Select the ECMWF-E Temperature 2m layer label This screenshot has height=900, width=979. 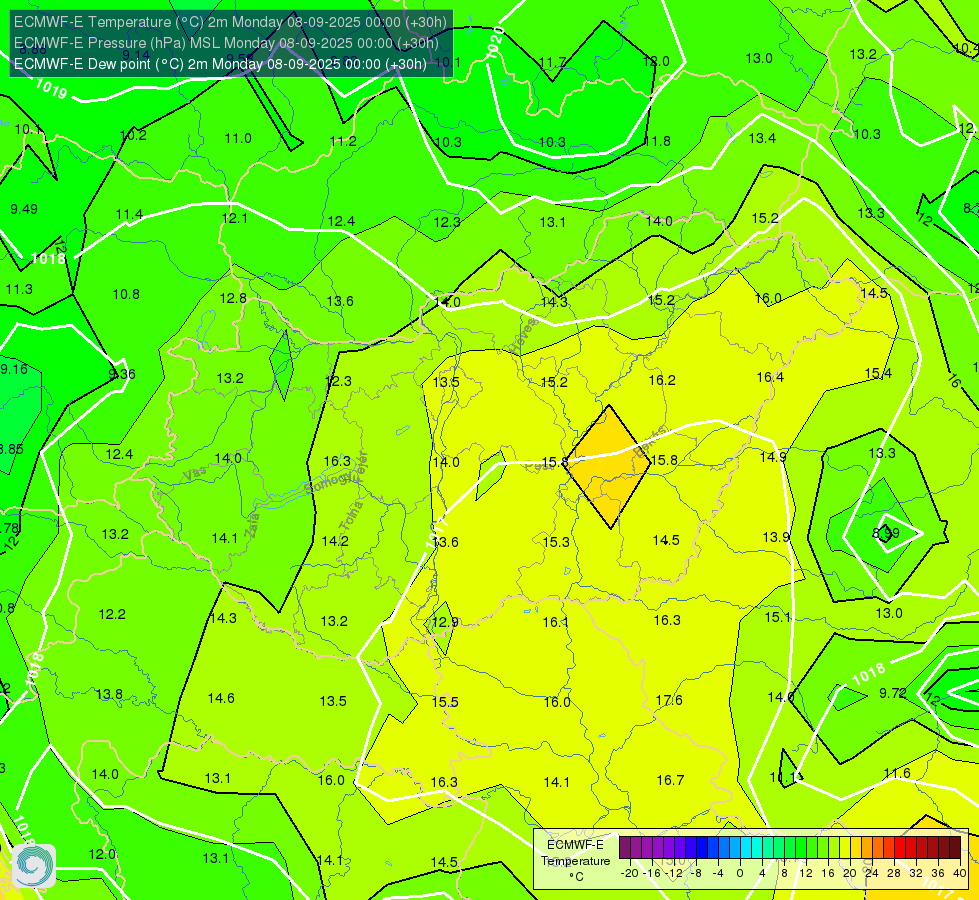point(230,22)
